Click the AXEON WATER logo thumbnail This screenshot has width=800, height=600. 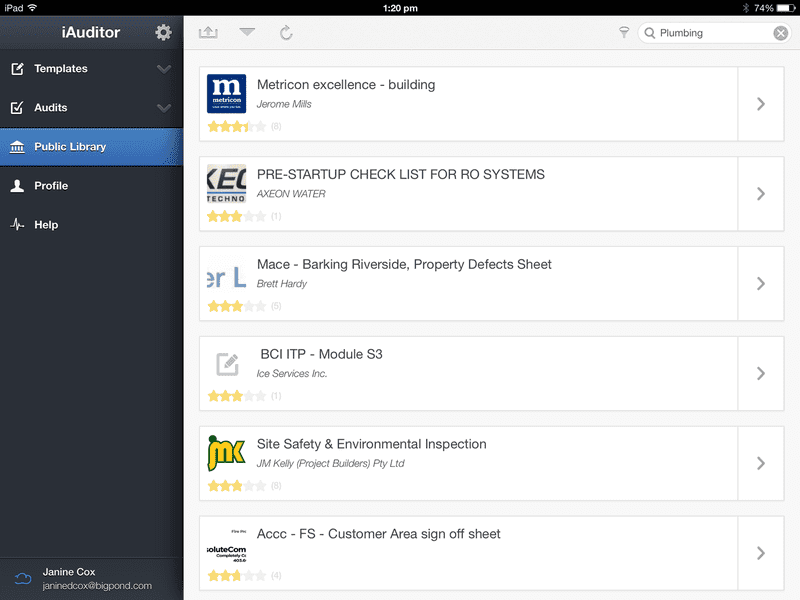[227, 183]
